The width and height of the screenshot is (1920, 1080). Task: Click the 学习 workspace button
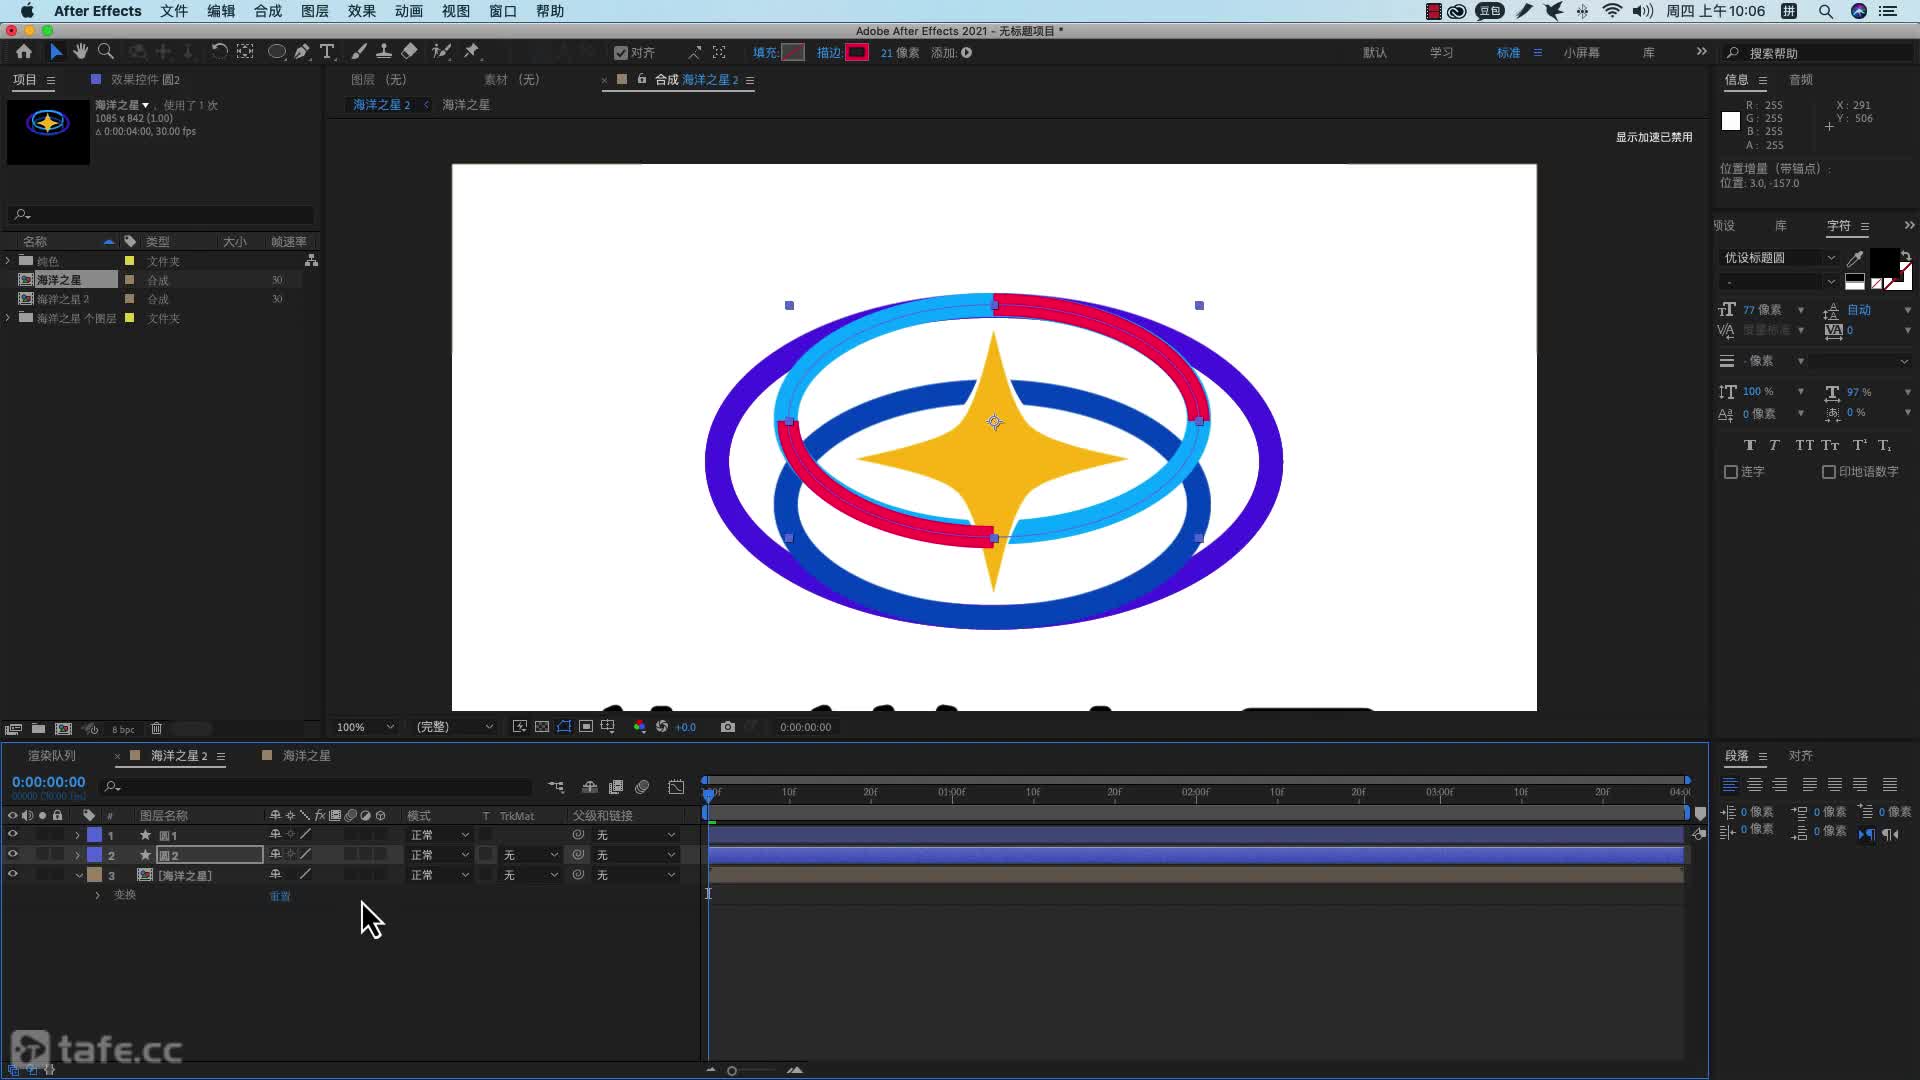point(1441,52)
